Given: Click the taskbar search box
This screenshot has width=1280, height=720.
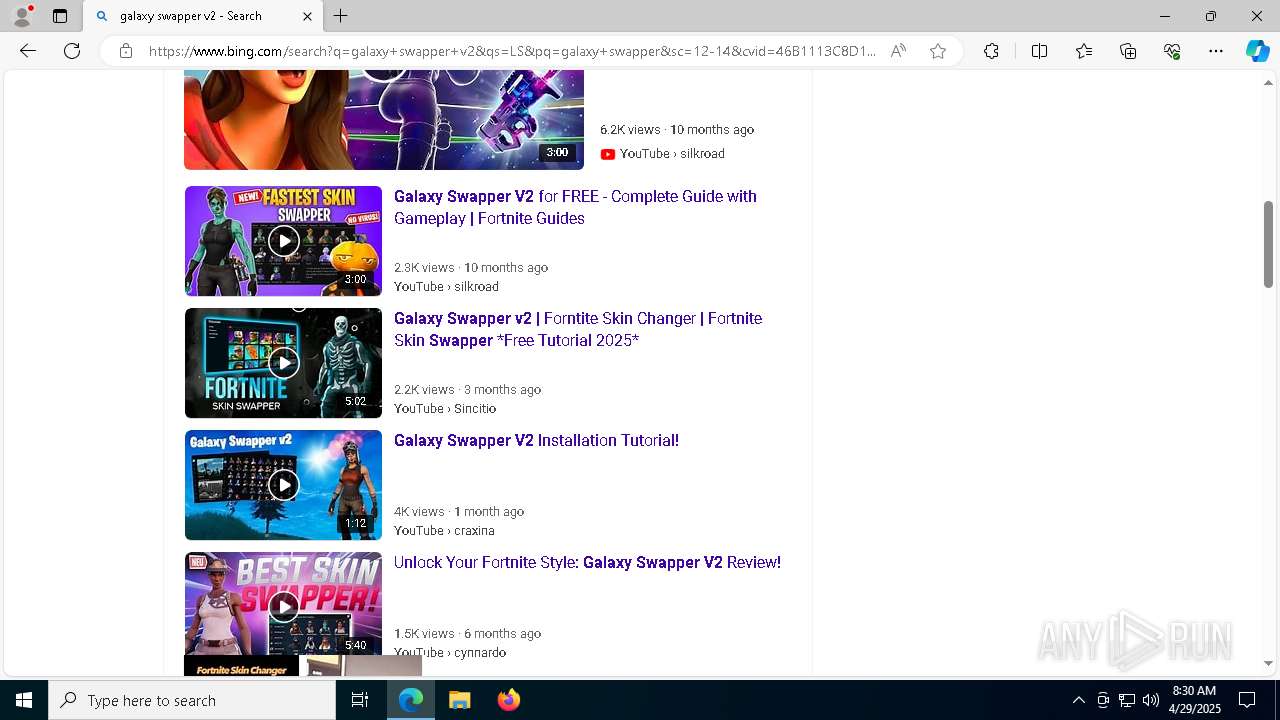Looking at the screenshot, I should [192, 700].
